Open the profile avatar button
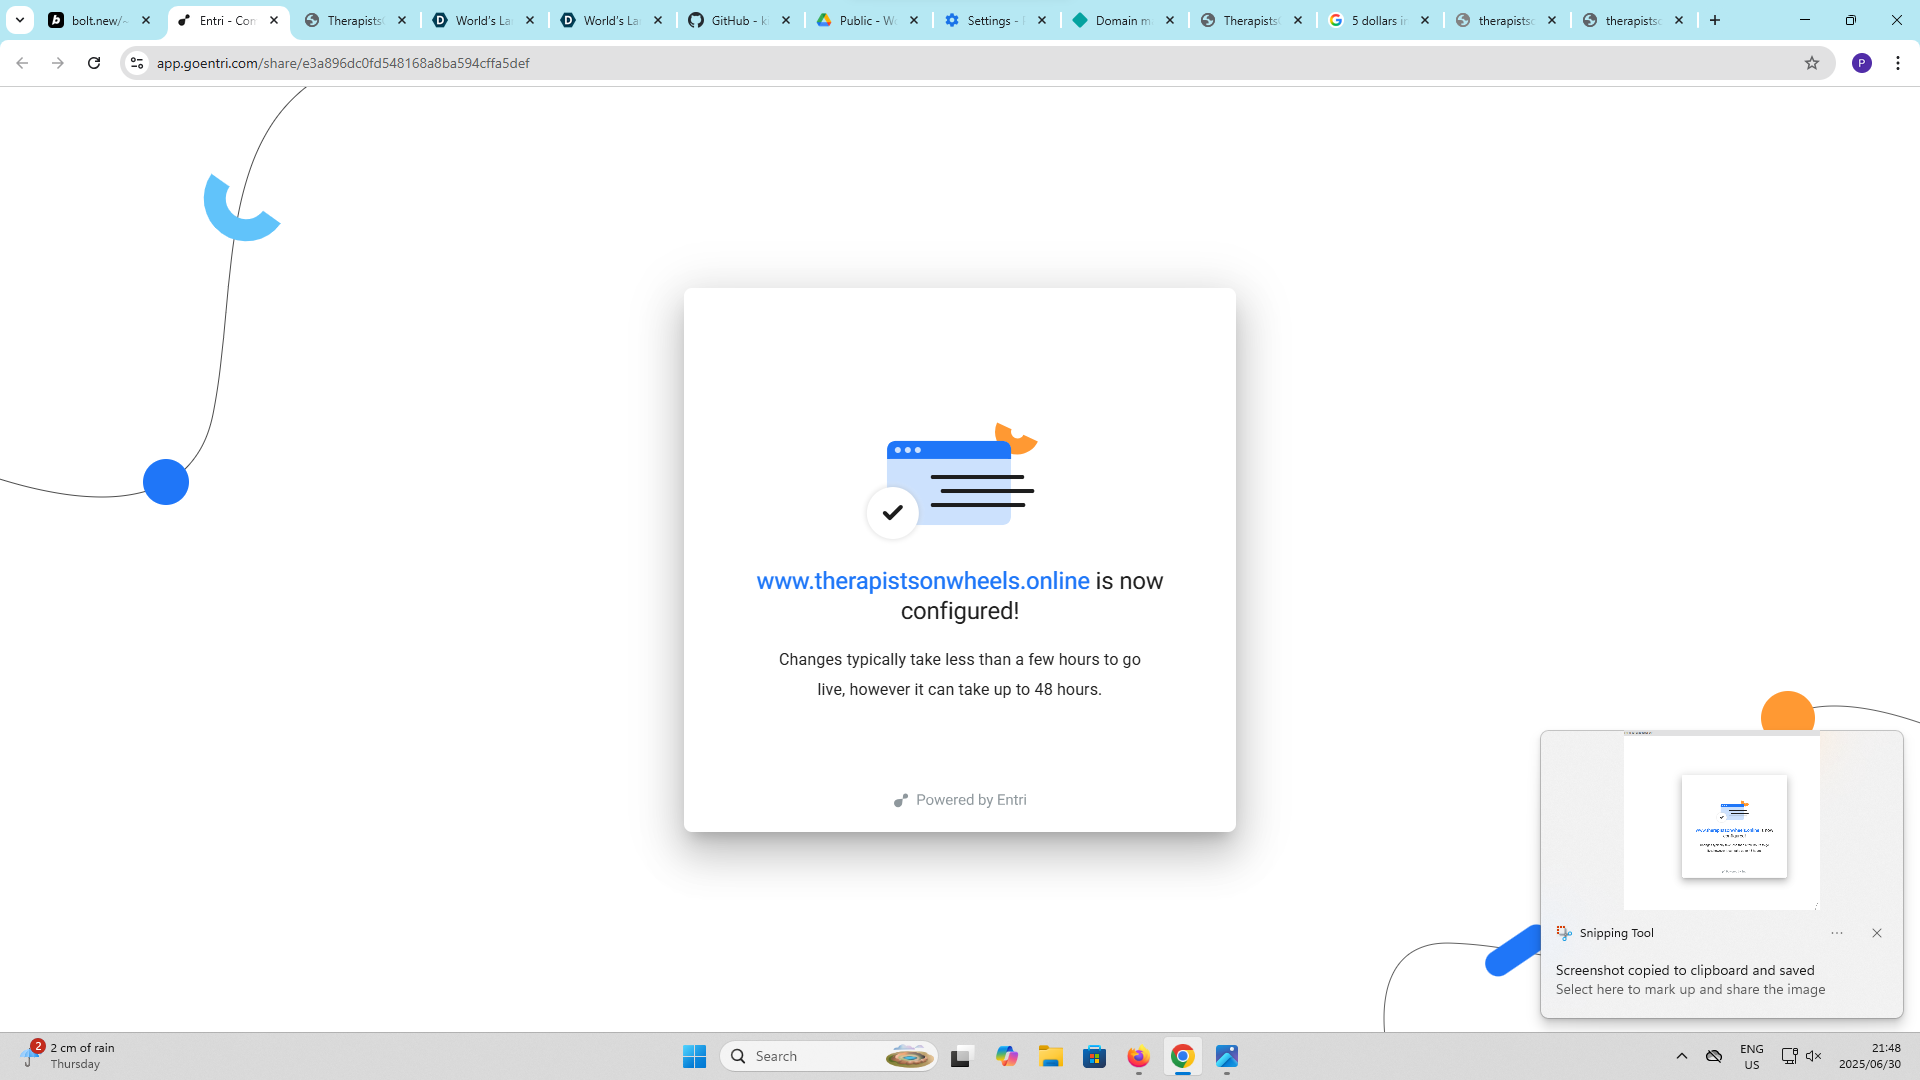This screenshot has height=1080, width=1920. click(1861, 63)
